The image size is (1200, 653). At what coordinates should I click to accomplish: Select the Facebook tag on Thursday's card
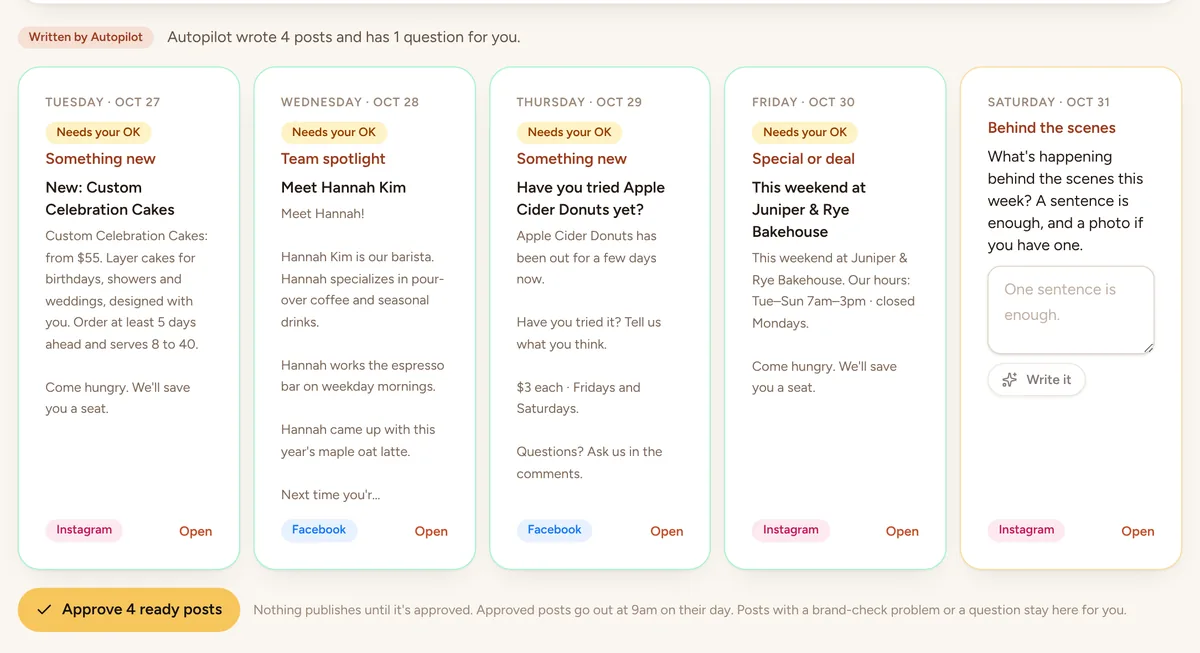555,530
